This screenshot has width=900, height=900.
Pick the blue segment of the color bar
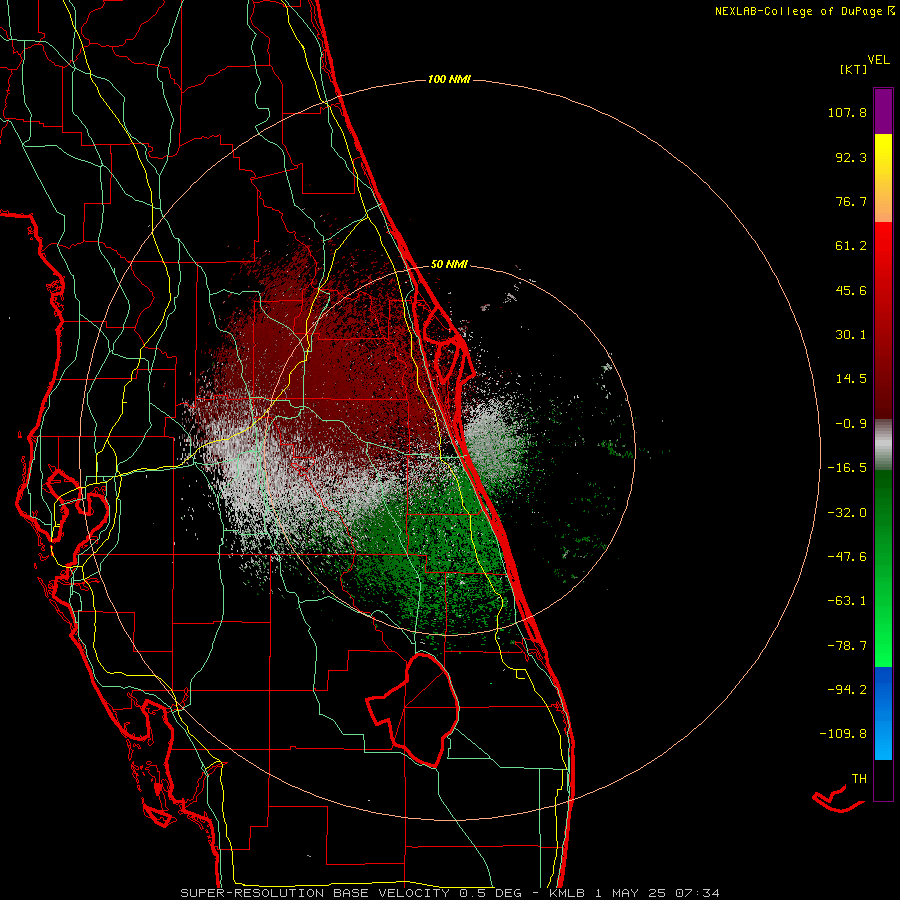point(883,713)
